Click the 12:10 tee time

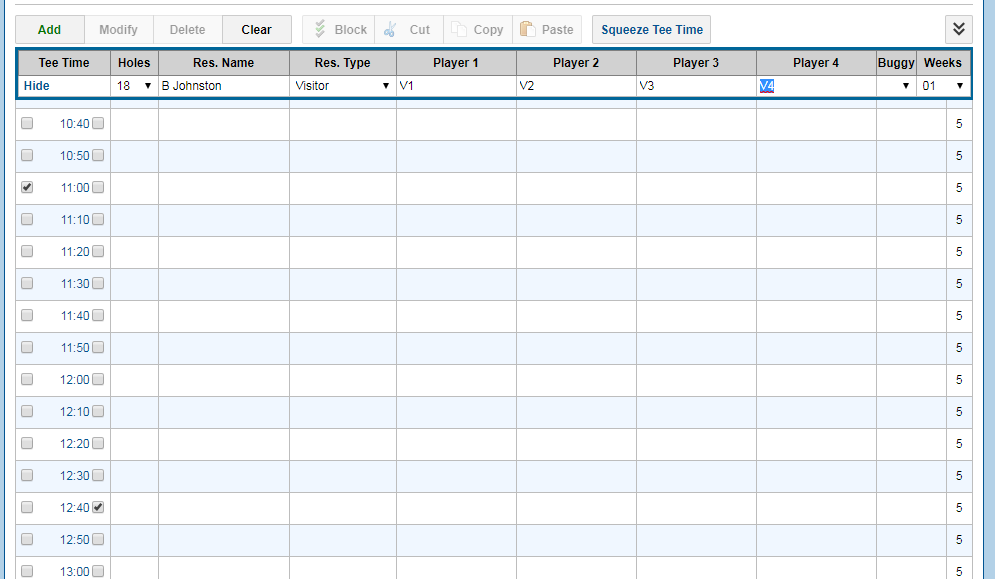[x=75, y=411]
